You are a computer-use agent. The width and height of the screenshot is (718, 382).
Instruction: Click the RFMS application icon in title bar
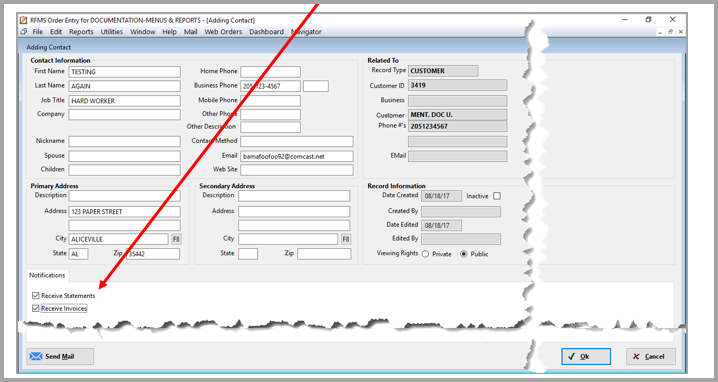pyautogui.click(x=24, y=20)
